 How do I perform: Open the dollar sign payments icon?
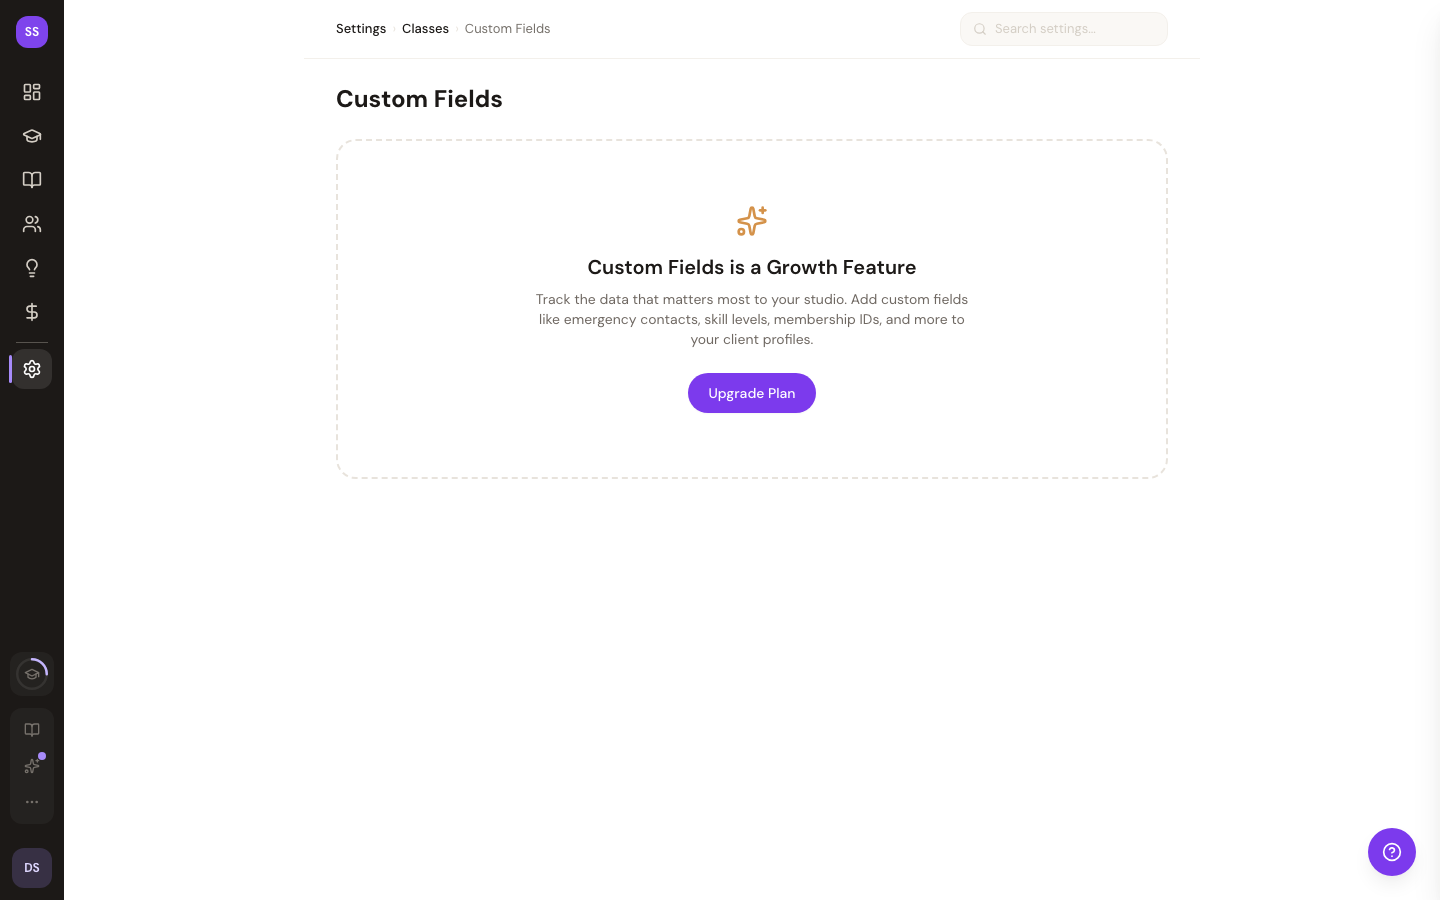click(32, 312)
